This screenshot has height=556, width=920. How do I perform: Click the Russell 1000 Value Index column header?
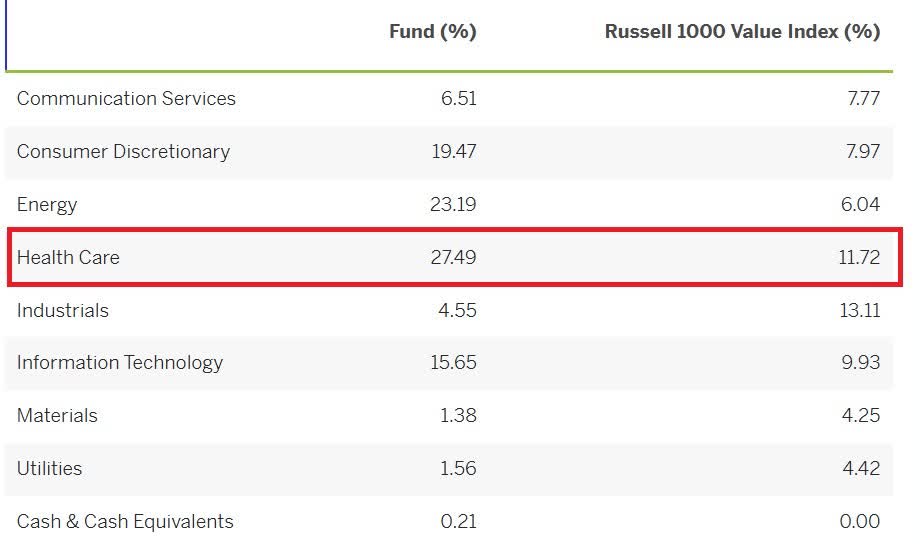(x=742, y=31)
